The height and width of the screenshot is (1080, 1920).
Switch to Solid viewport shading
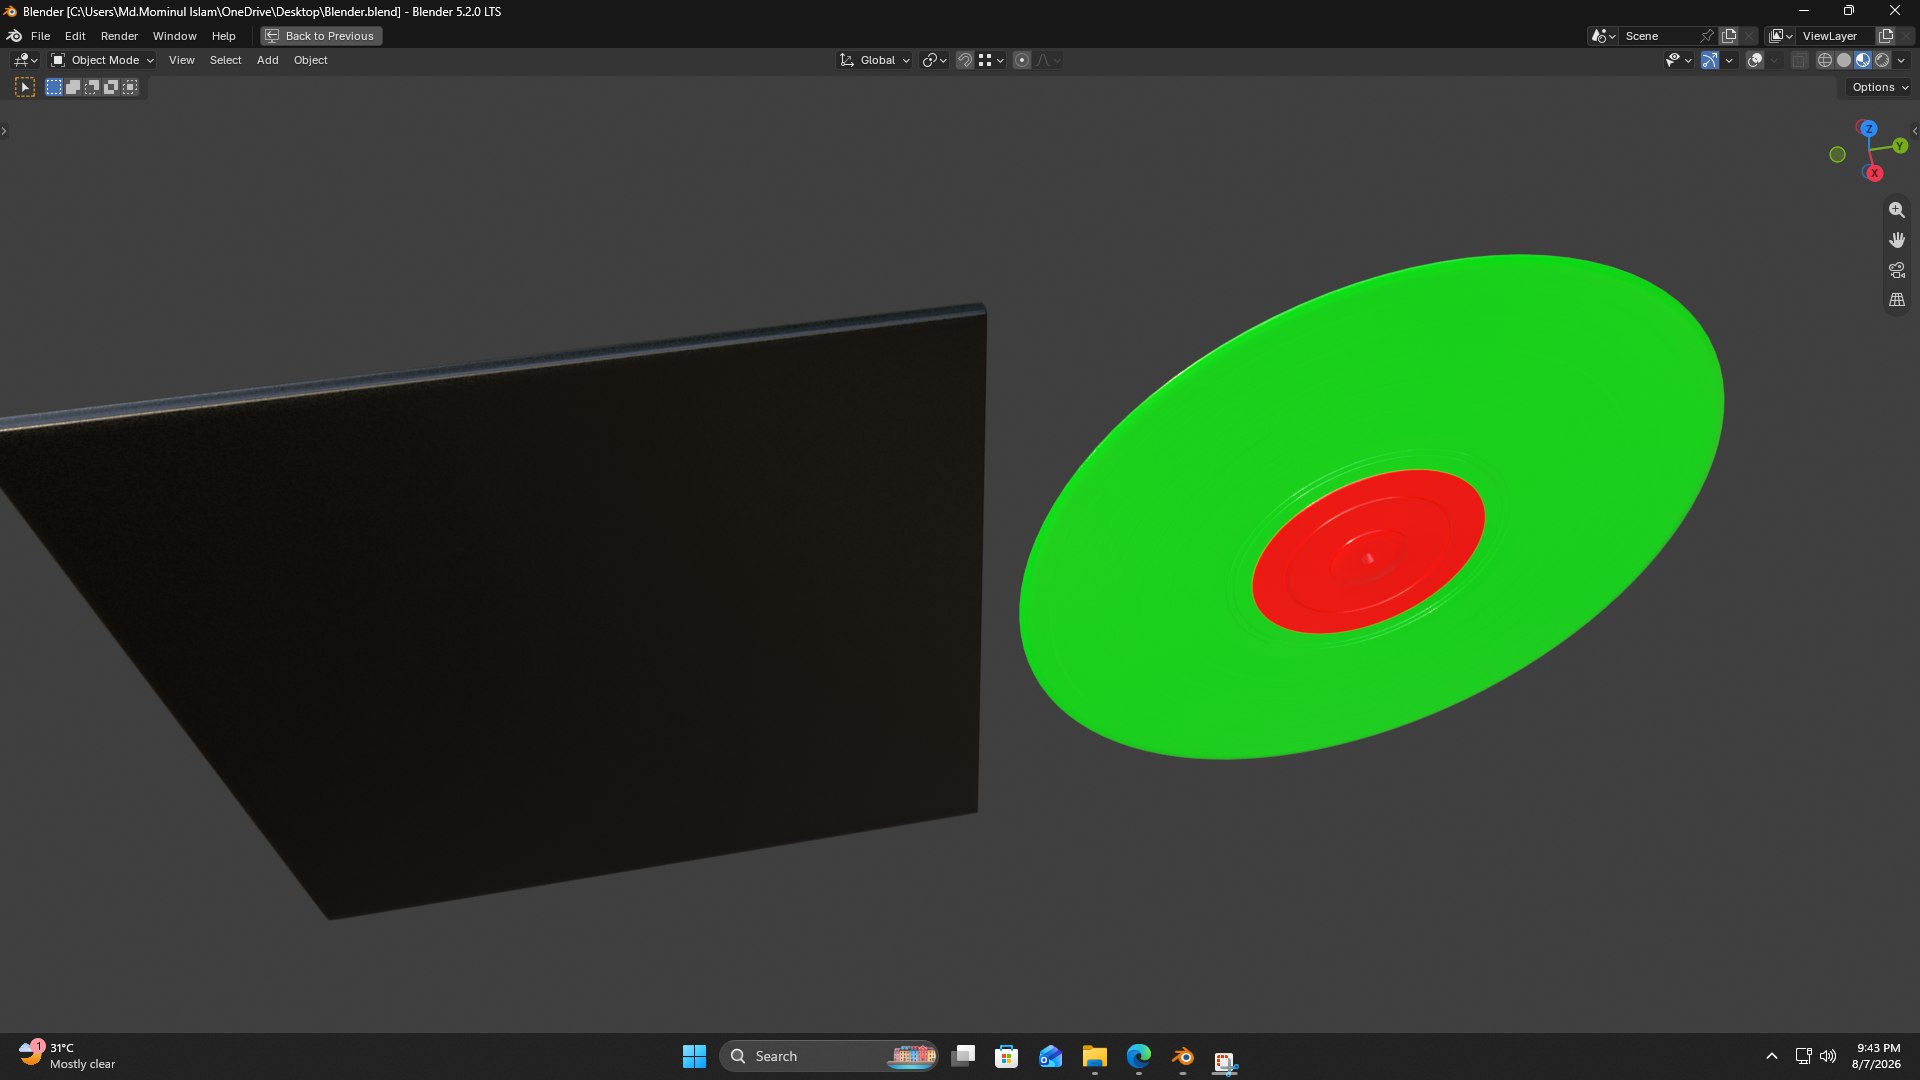coord(1844,61)
